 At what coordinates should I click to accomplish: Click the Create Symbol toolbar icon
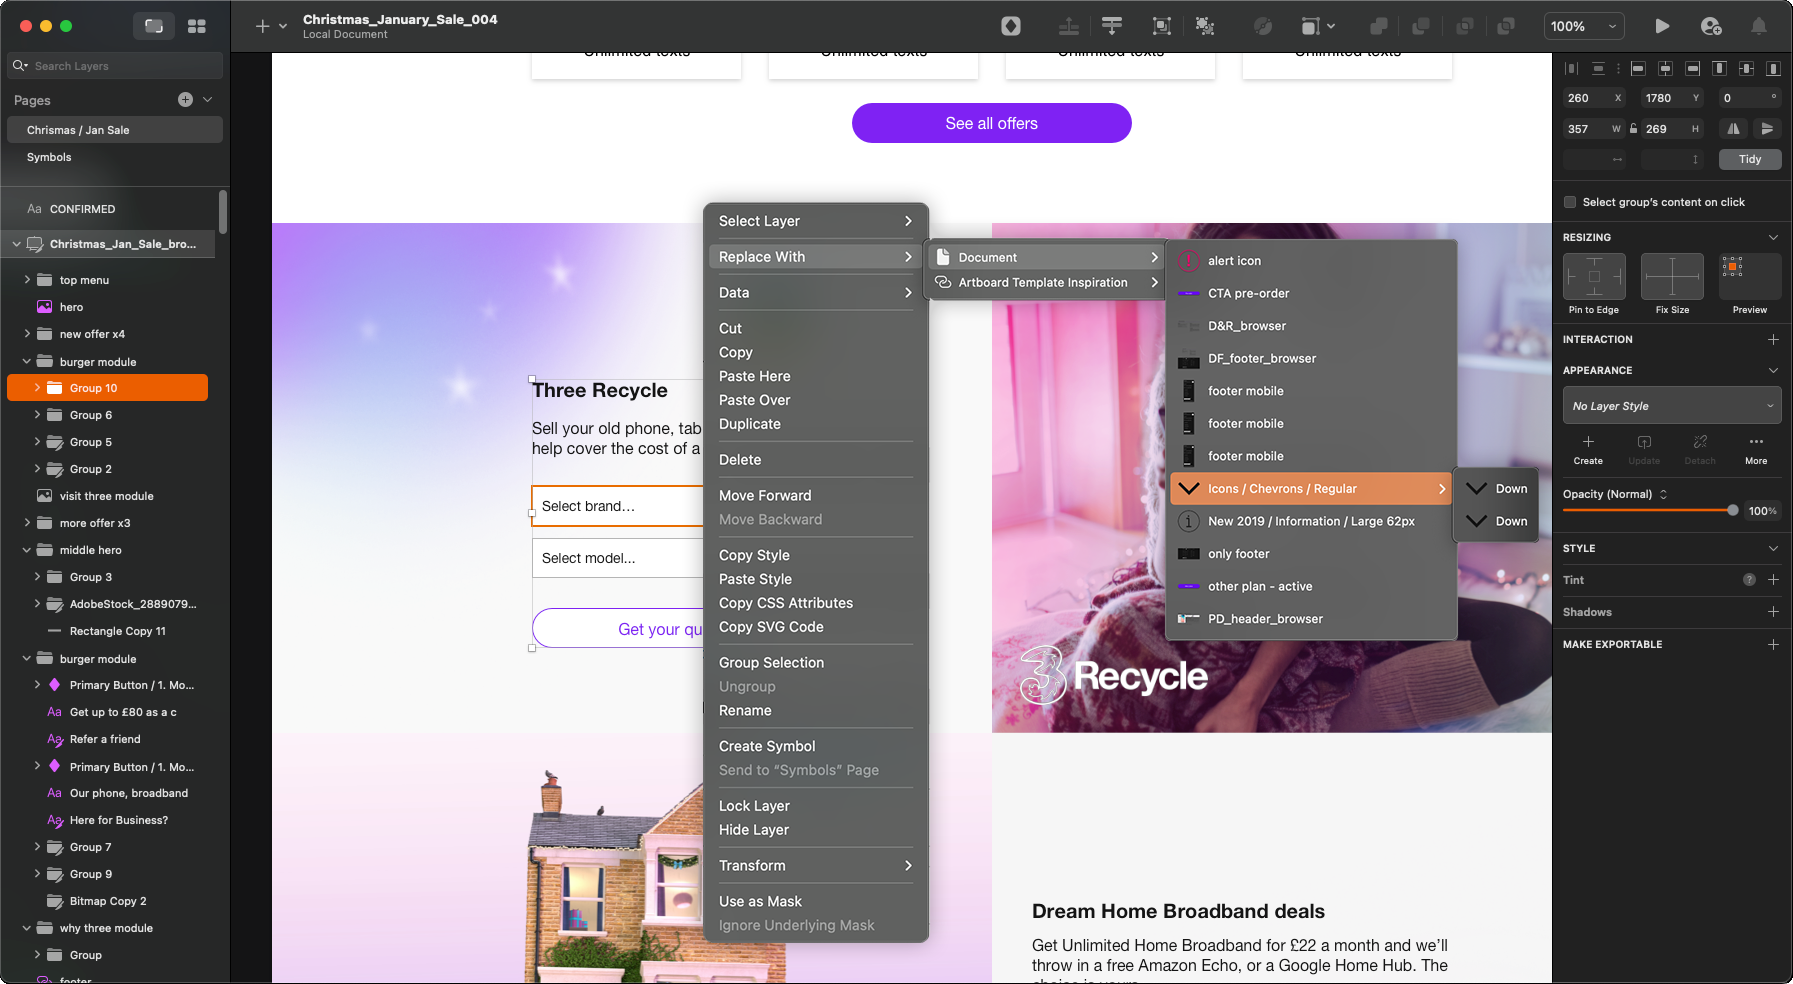pyautogui.click(x=1011, y=26)
